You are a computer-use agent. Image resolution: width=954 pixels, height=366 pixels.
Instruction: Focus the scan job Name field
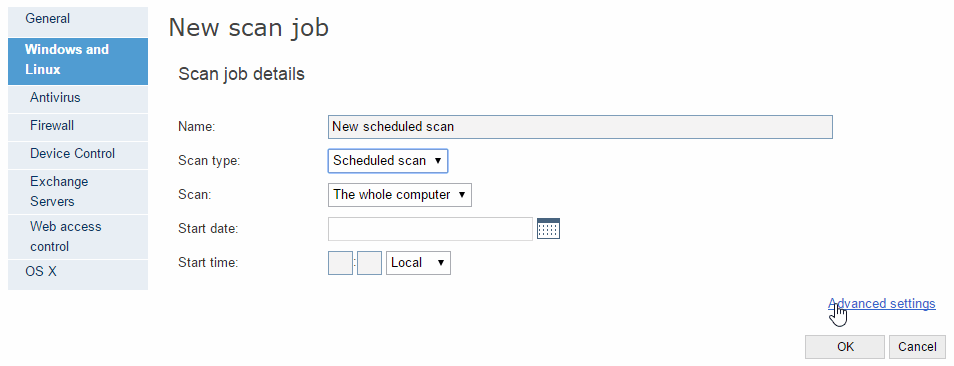pos(580,127)
